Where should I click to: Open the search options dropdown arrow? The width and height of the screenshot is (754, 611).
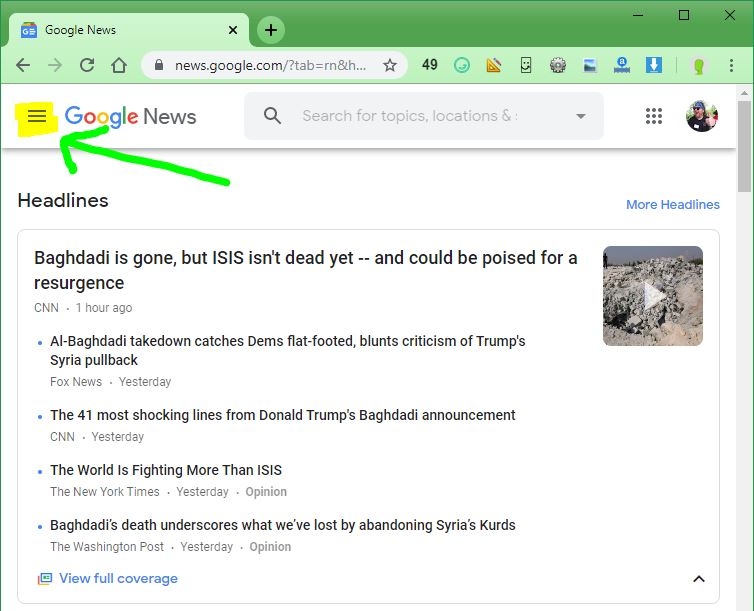[581, 116]
